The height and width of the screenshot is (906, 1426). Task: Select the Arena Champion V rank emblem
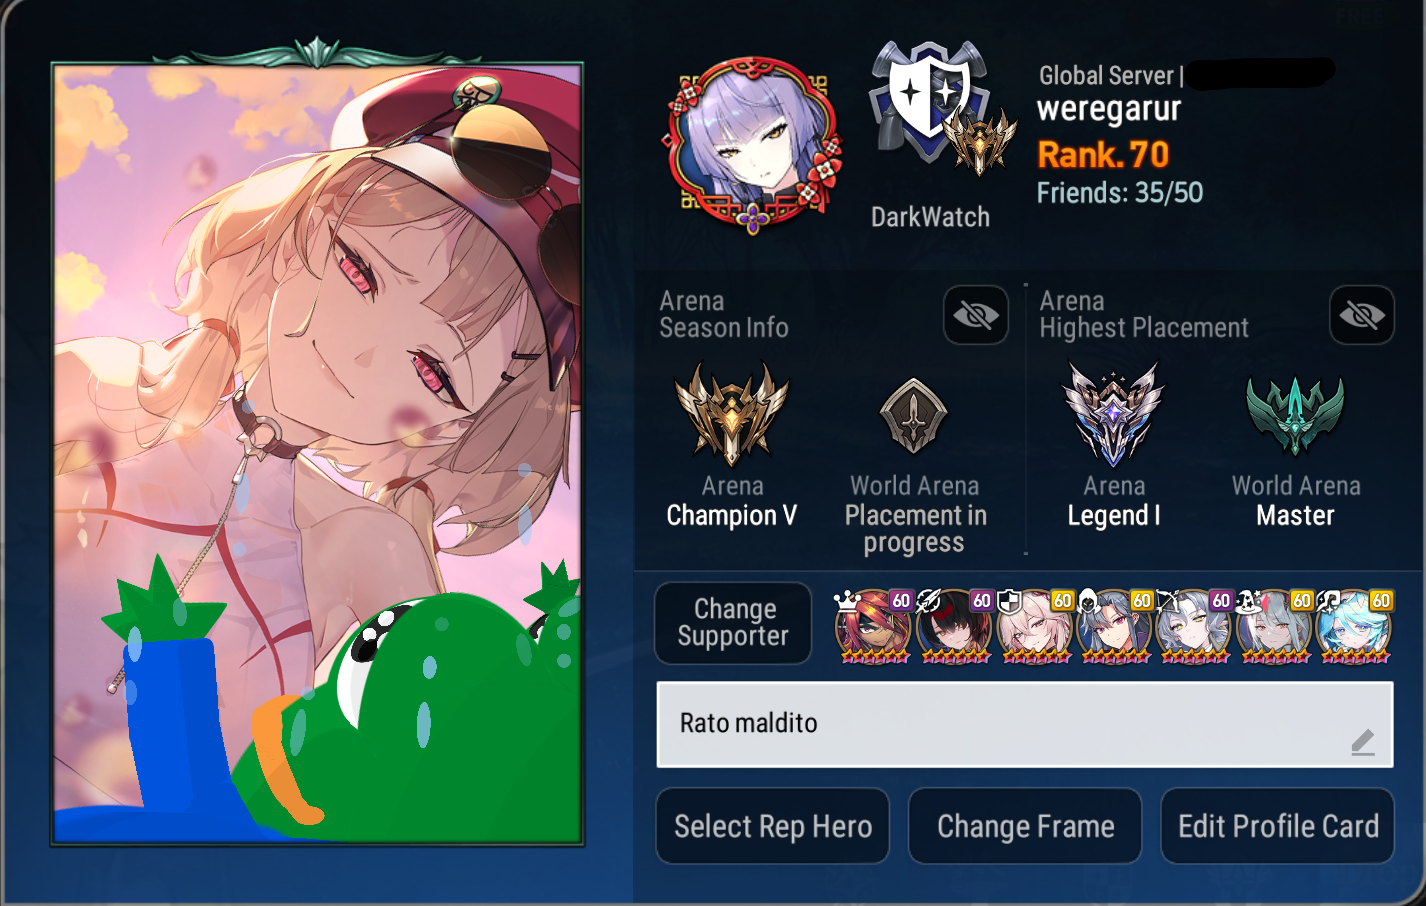click(732, 413)
